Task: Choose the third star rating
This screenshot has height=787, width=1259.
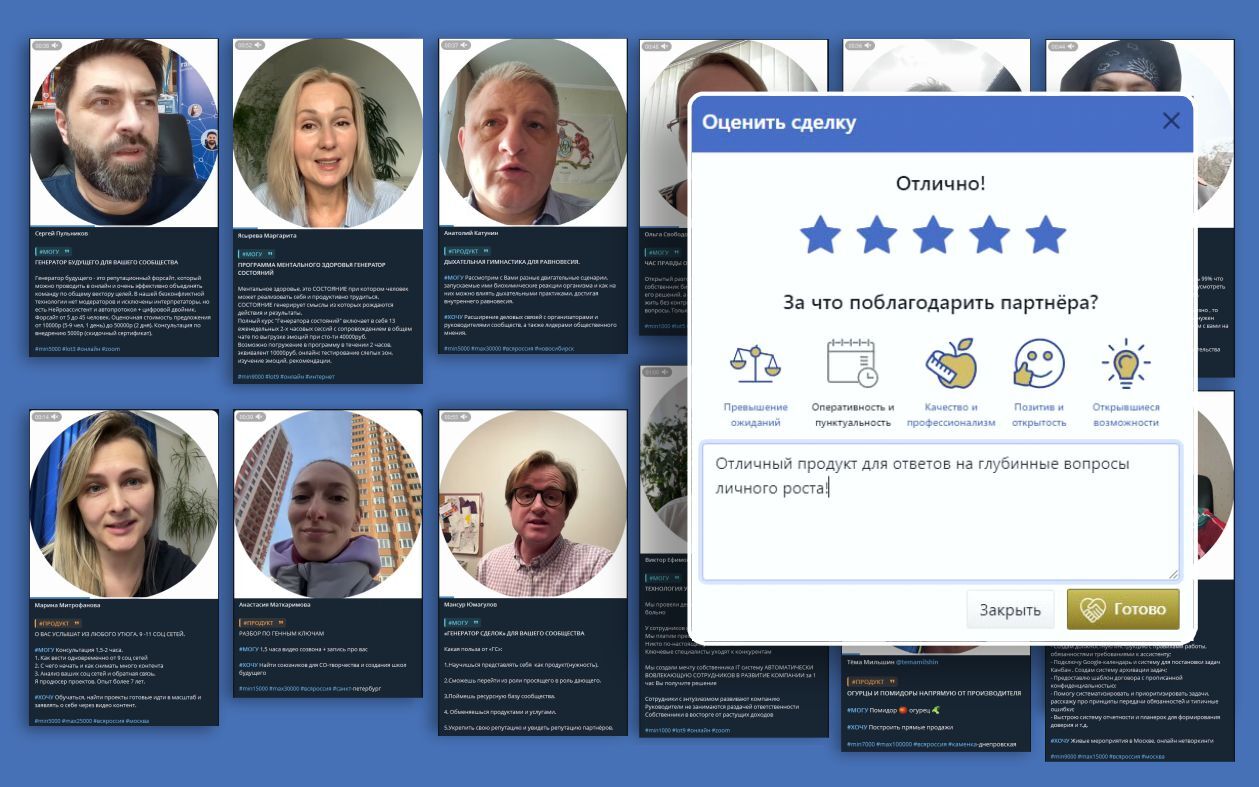Action: (933, 235)
